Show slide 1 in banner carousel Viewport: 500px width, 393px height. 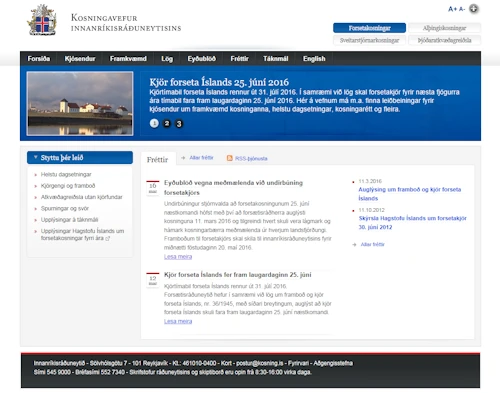point(154,123)
